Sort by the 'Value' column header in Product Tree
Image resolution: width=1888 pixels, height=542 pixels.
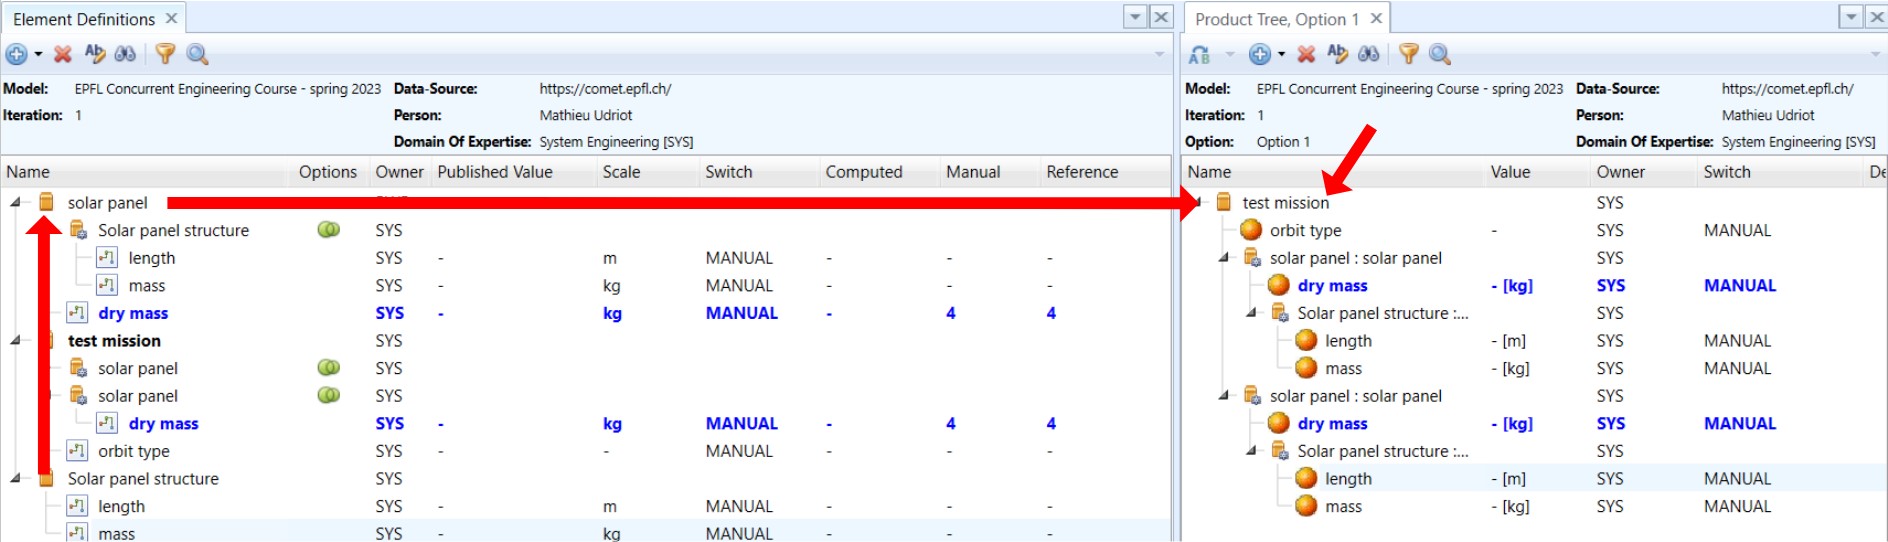(x=1510, y=172)
